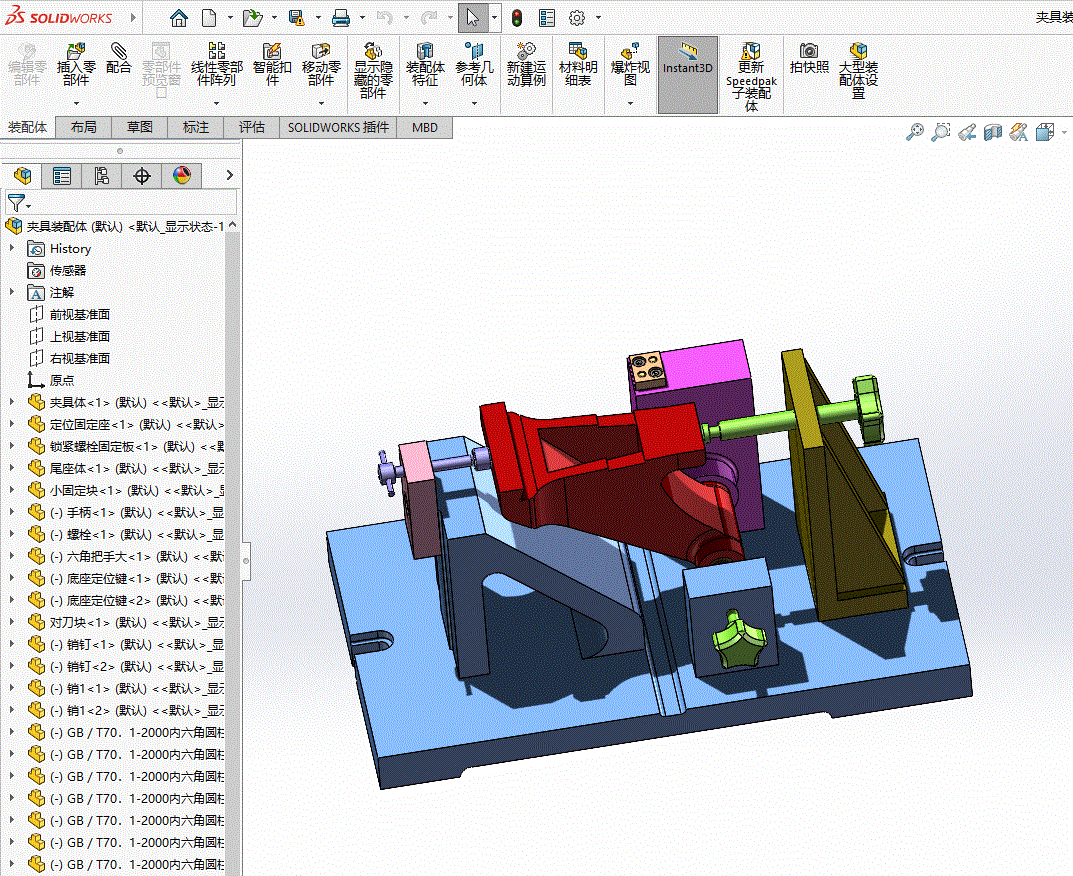Image resolution: width=1073 pixels, height=876 pixels.
Task: Click Large Assembly Settings (大型装配体设置)
Action: pos(858,70)
